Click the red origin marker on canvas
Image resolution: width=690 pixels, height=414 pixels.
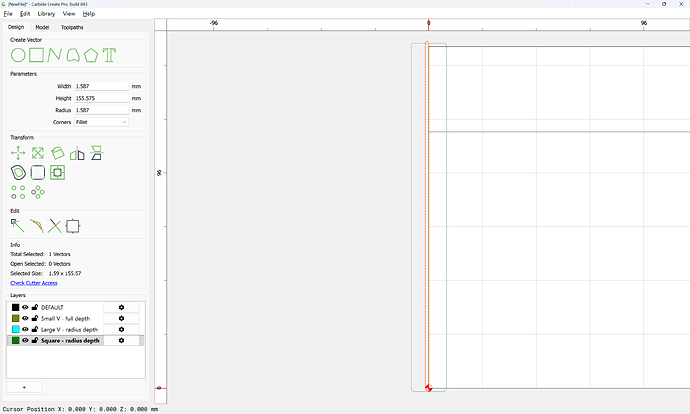[429, 388]
